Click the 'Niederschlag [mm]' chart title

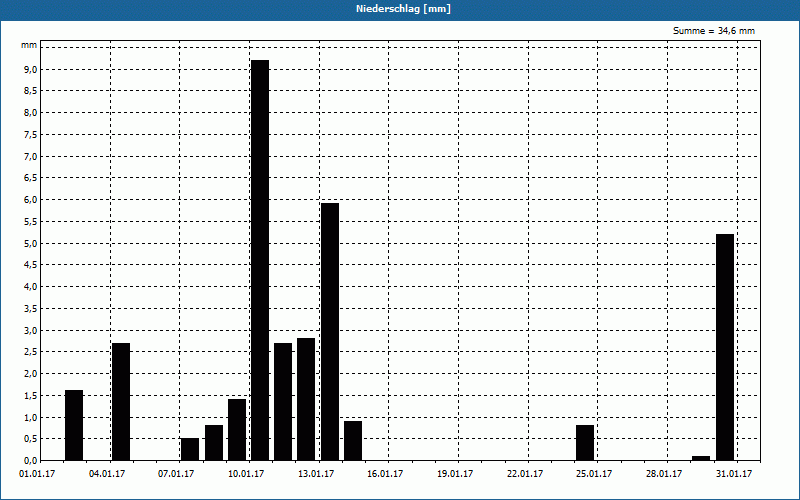pyautogui.click(x=403, y=9)
